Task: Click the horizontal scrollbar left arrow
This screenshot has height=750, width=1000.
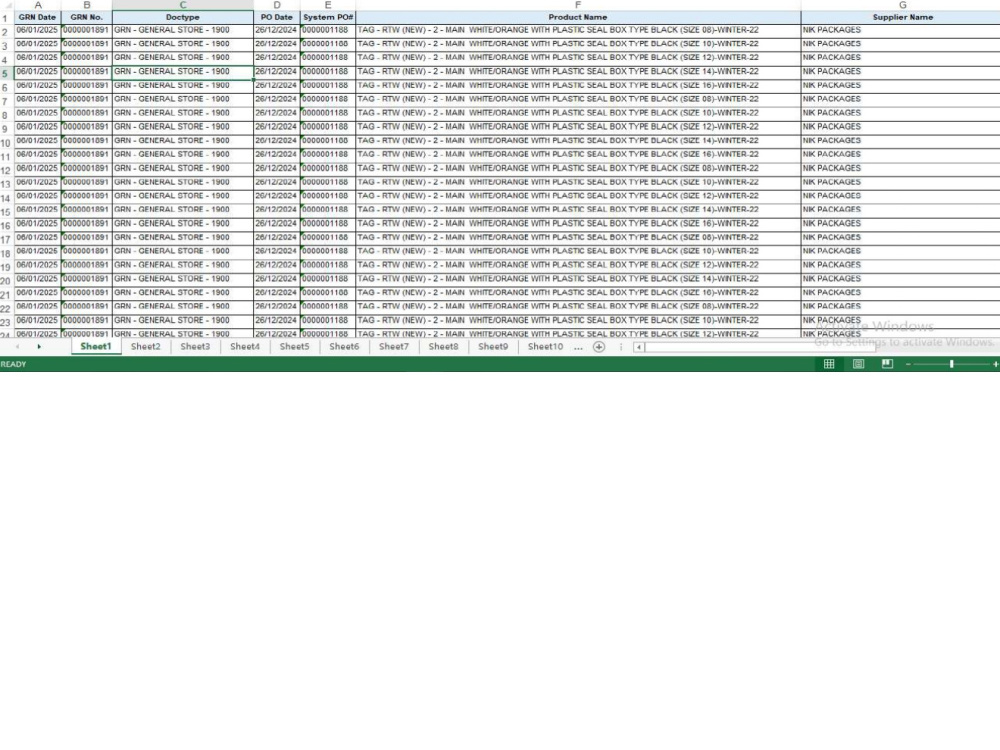Action: click(638, 347)
